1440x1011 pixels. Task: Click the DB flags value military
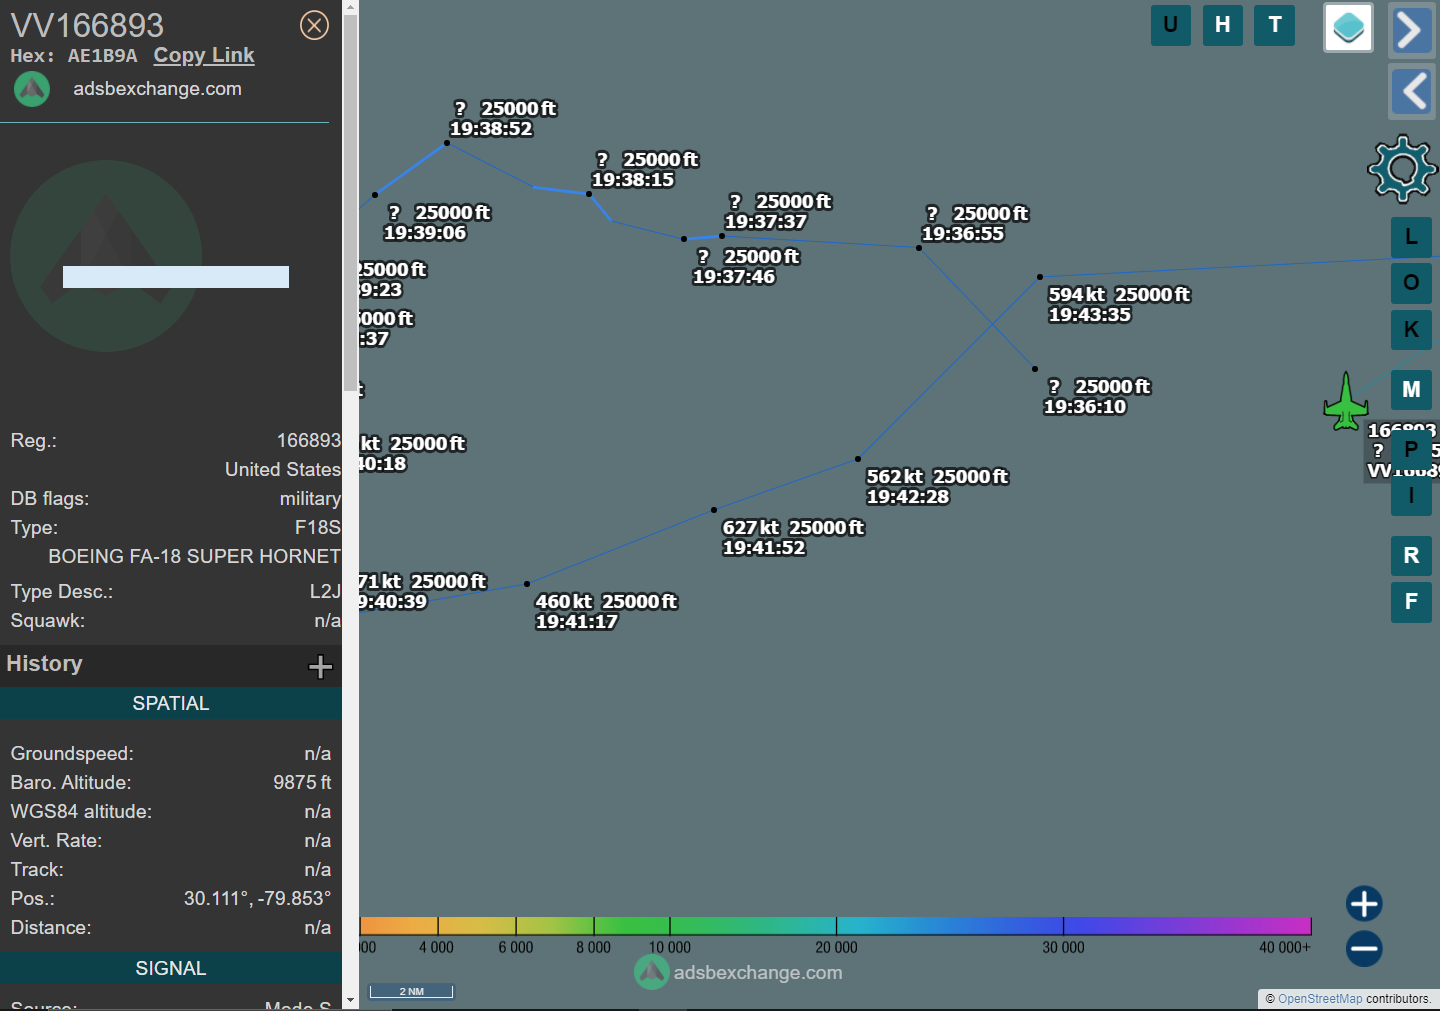click(310, 498)
